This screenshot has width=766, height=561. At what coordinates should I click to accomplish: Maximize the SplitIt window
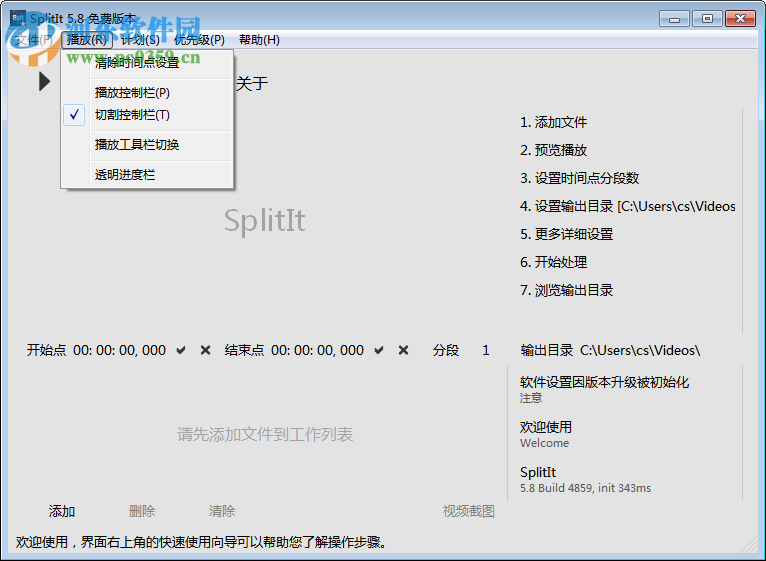pos(707,19)
